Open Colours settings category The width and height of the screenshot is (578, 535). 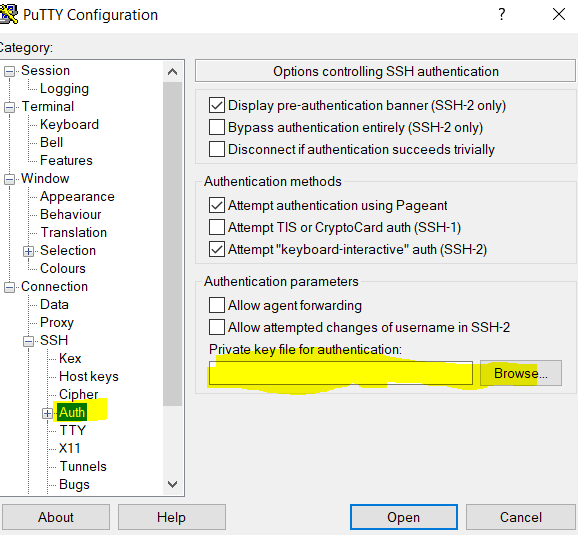(x=63, y=268)
